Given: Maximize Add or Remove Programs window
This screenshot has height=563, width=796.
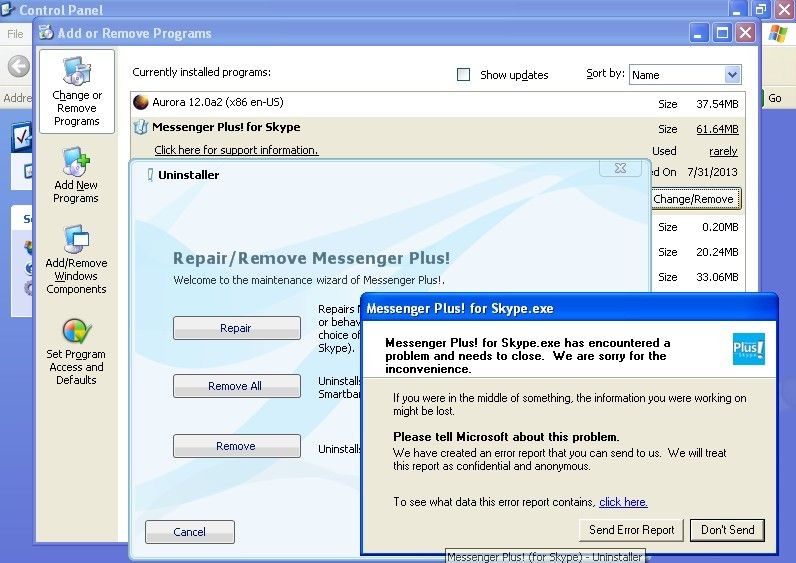Looking at the screenshot, I should pos(722,34).
